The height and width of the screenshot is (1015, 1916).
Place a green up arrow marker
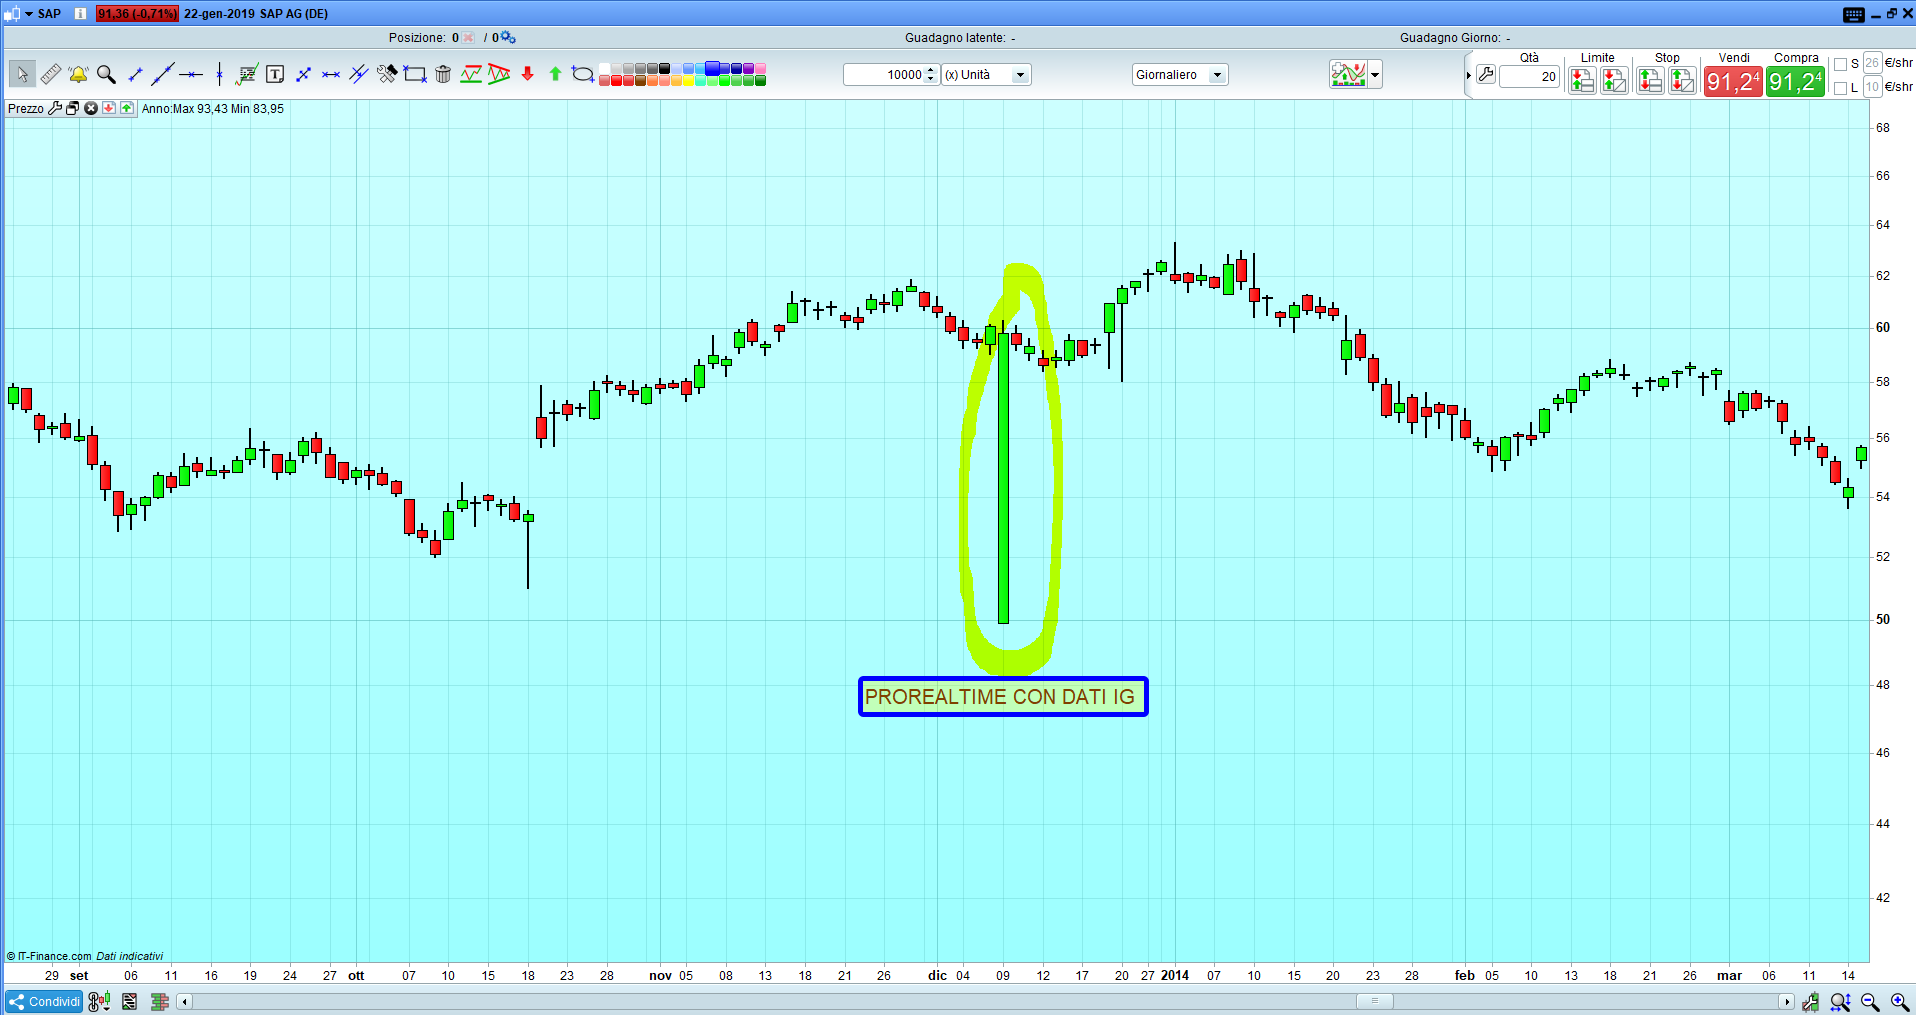(x=555, y=74)
